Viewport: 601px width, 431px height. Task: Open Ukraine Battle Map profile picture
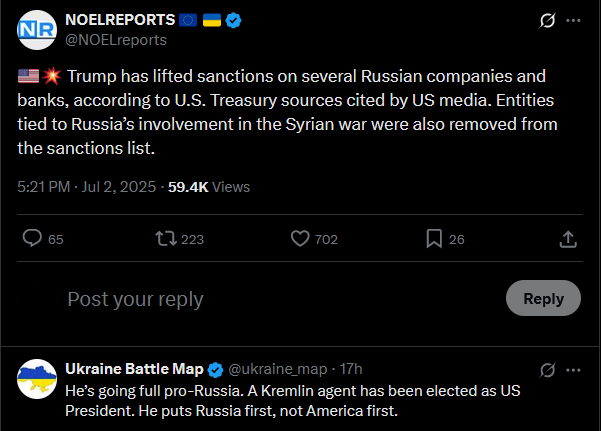click(37, 379)
